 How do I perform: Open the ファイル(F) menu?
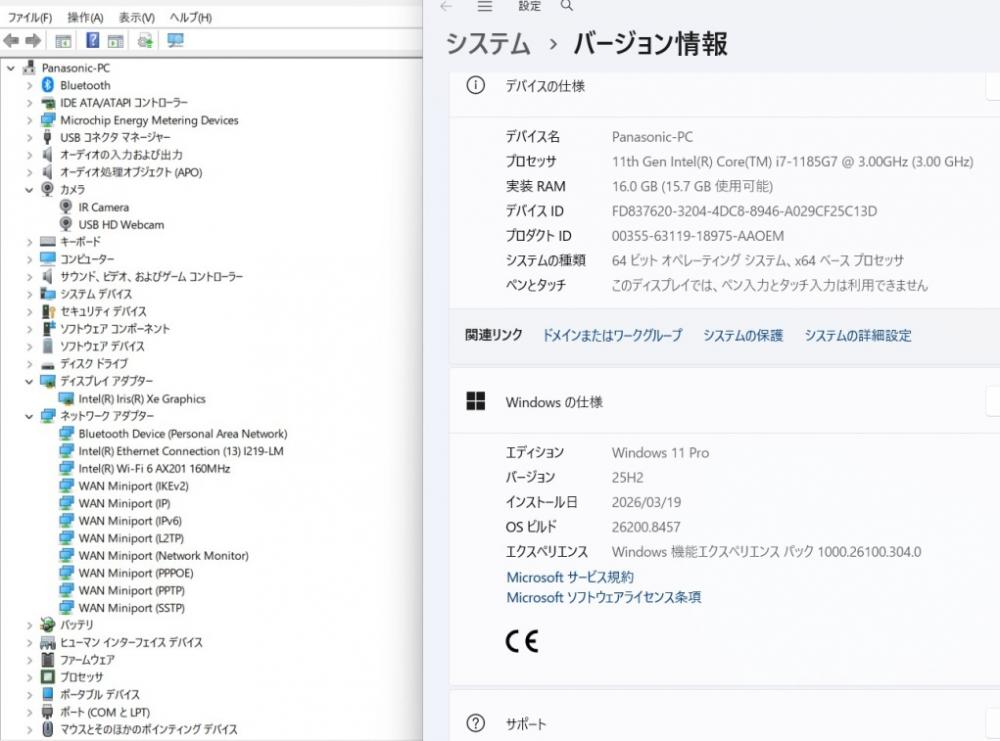tap(30, 17)
